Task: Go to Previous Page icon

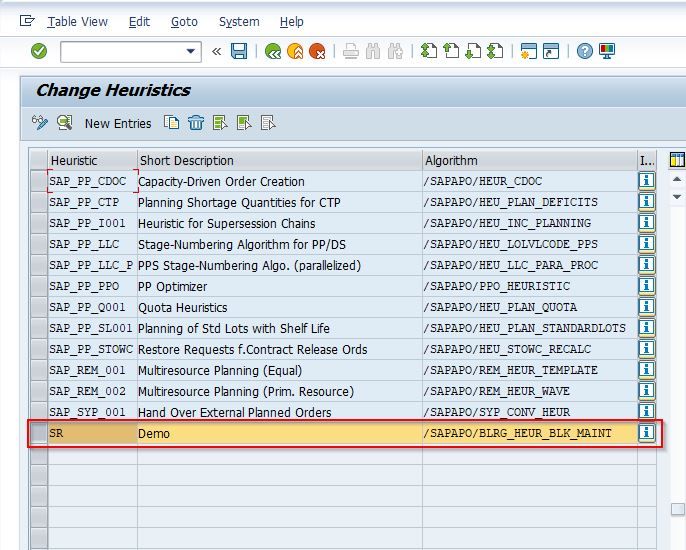Action: [x=451, y=51]
